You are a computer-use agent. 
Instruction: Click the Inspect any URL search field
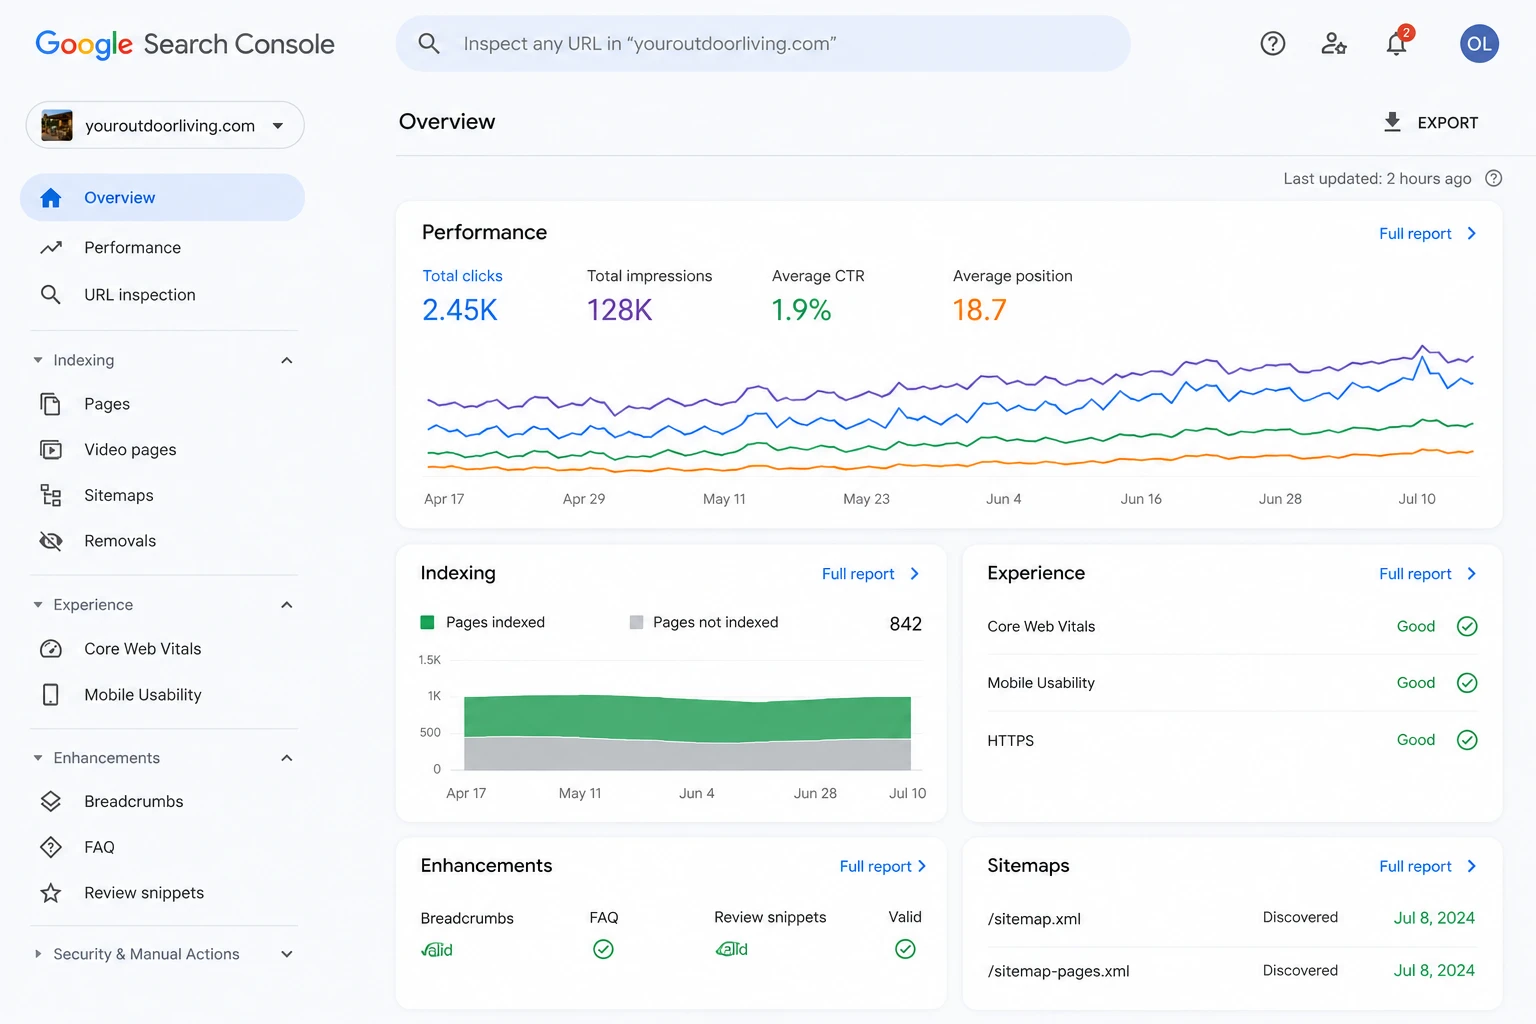pyautogui.click(x=763, y=43)
